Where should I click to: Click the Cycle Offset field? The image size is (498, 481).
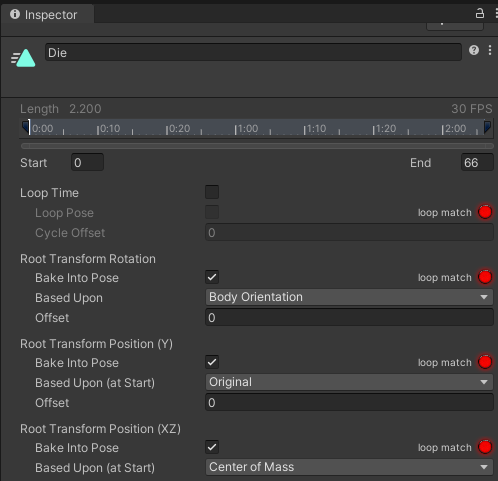pos(349,233)
